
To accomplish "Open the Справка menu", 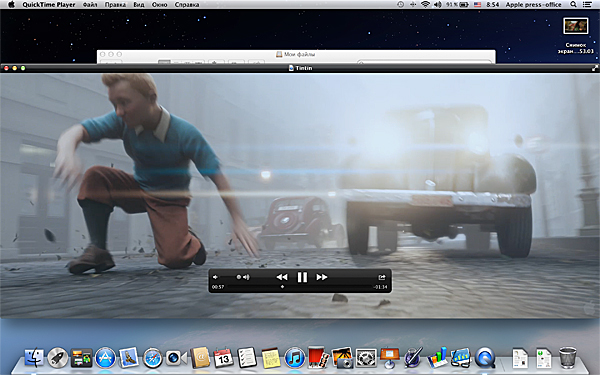I will click(x=187, y=5).
